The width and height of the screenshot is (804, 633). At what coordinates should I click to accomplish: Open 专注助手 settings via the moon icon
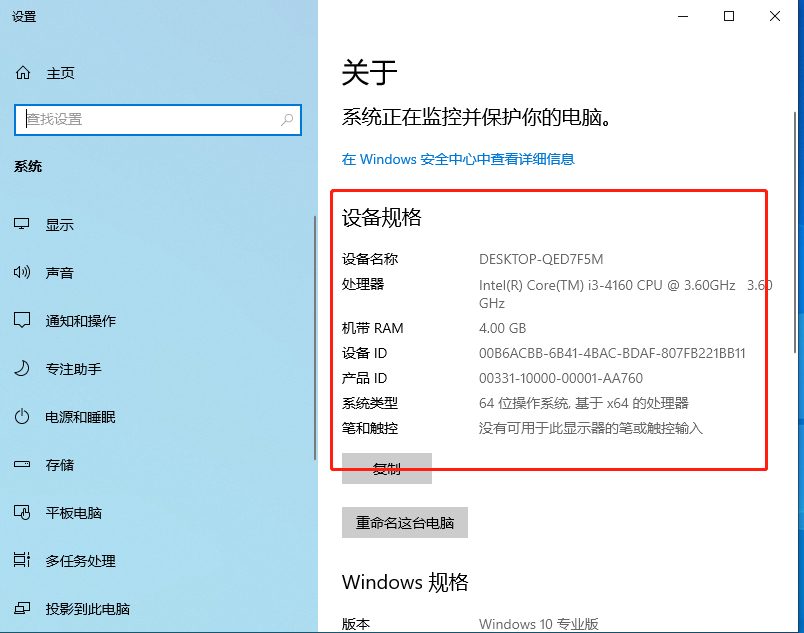click(22, 368)
